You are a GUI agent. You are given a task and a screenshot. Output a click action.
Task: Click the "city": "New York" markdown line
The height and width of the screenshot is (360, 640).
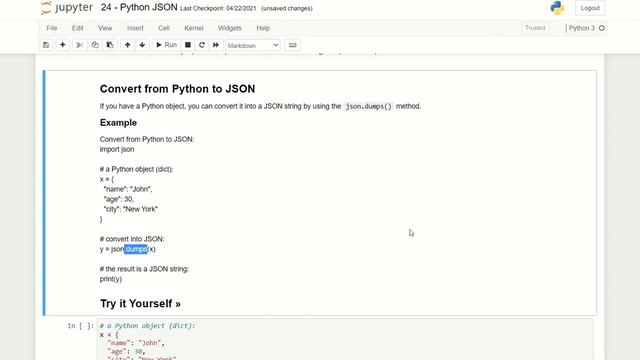pos(131,209)
